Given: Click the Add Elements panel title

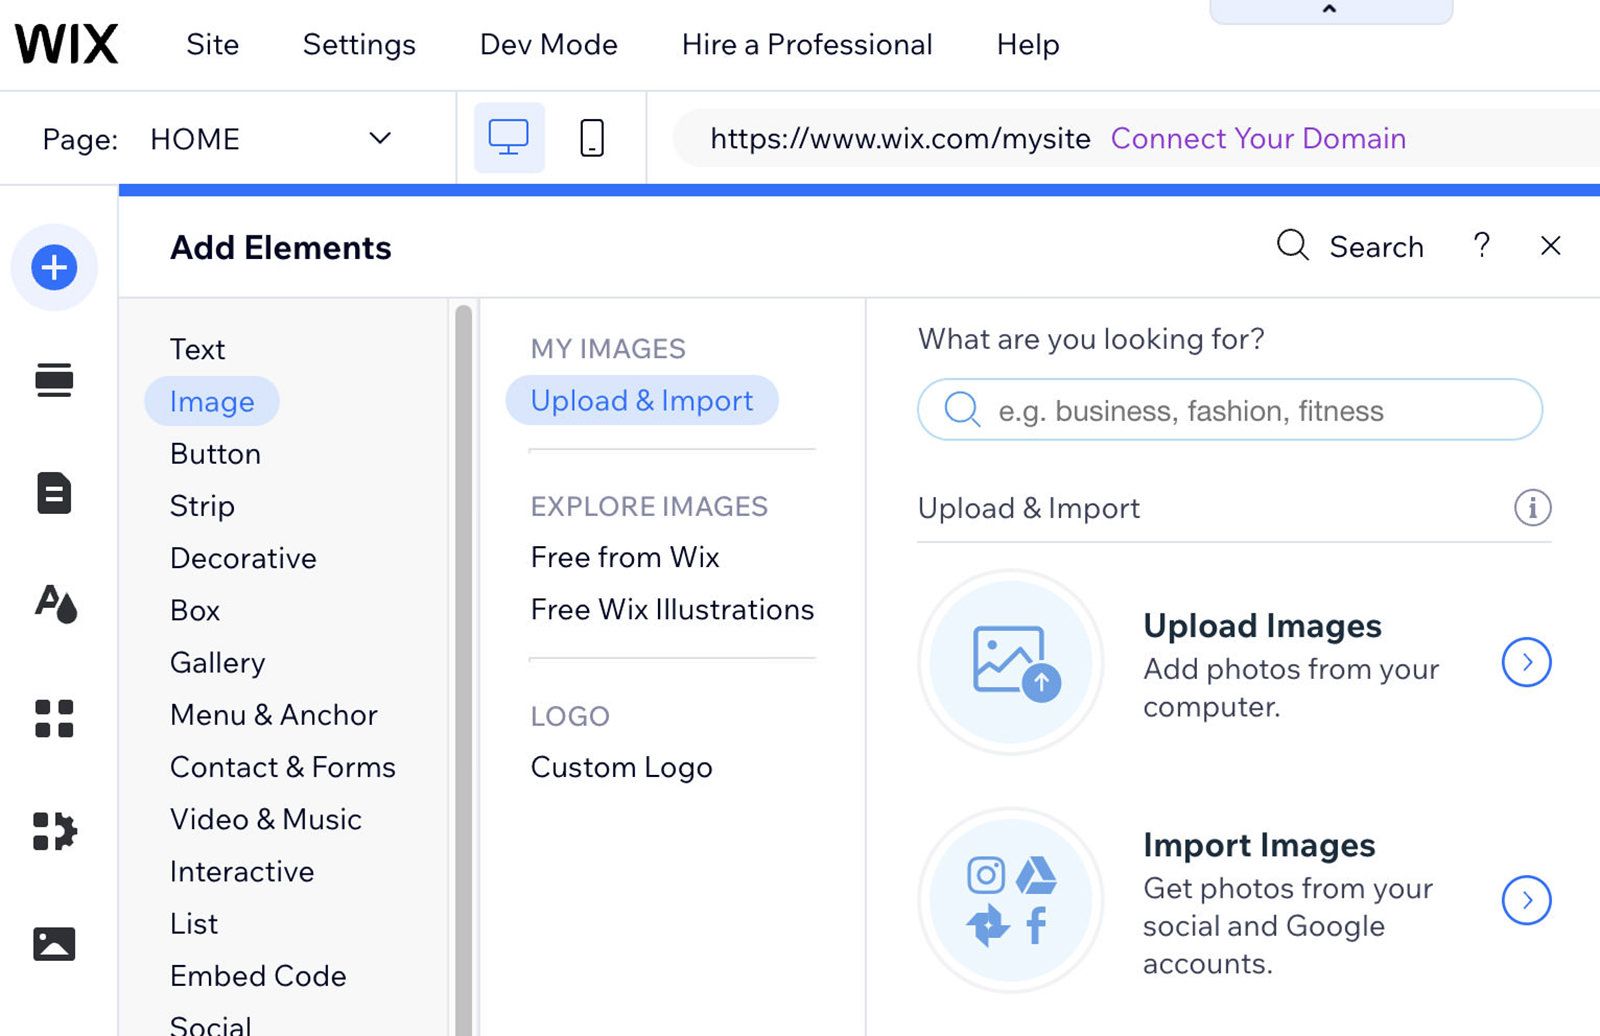Looking at the screenshot, I should 281,247.
